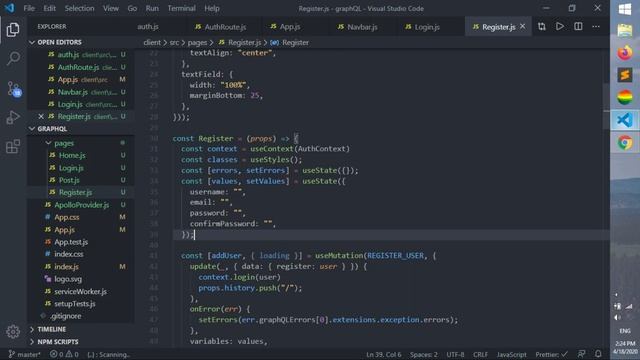
Task: Close the Register.js editor tab
Action: coord(522,27)
